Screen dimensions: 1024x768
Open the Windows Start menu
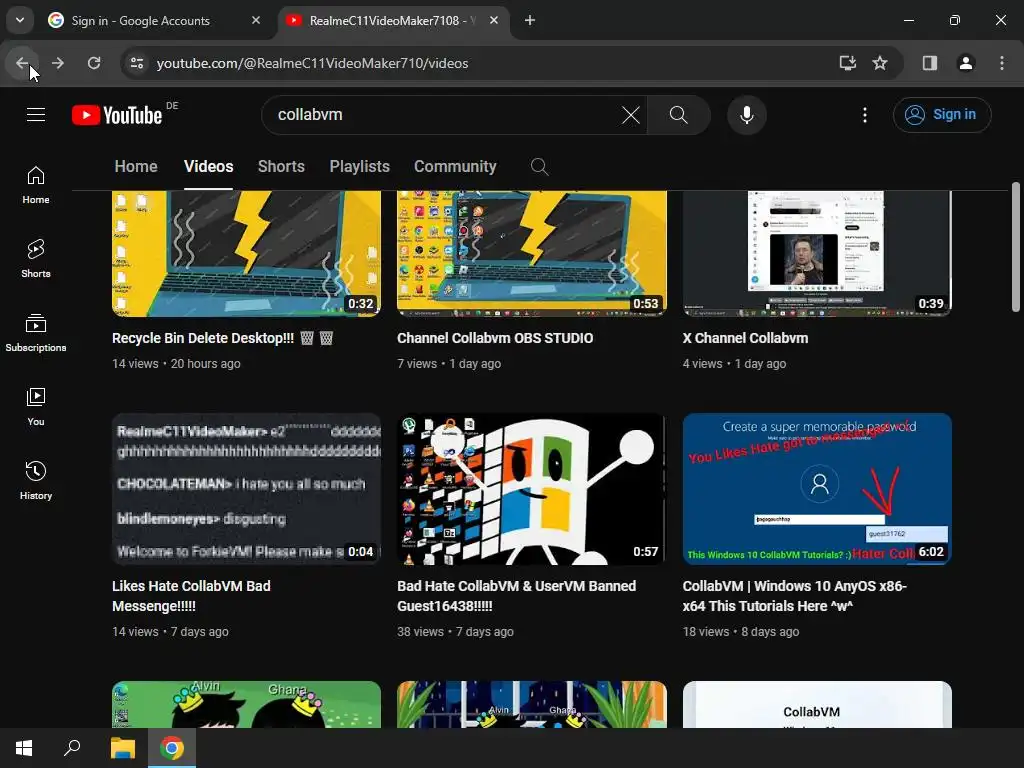tap(24, 748)
